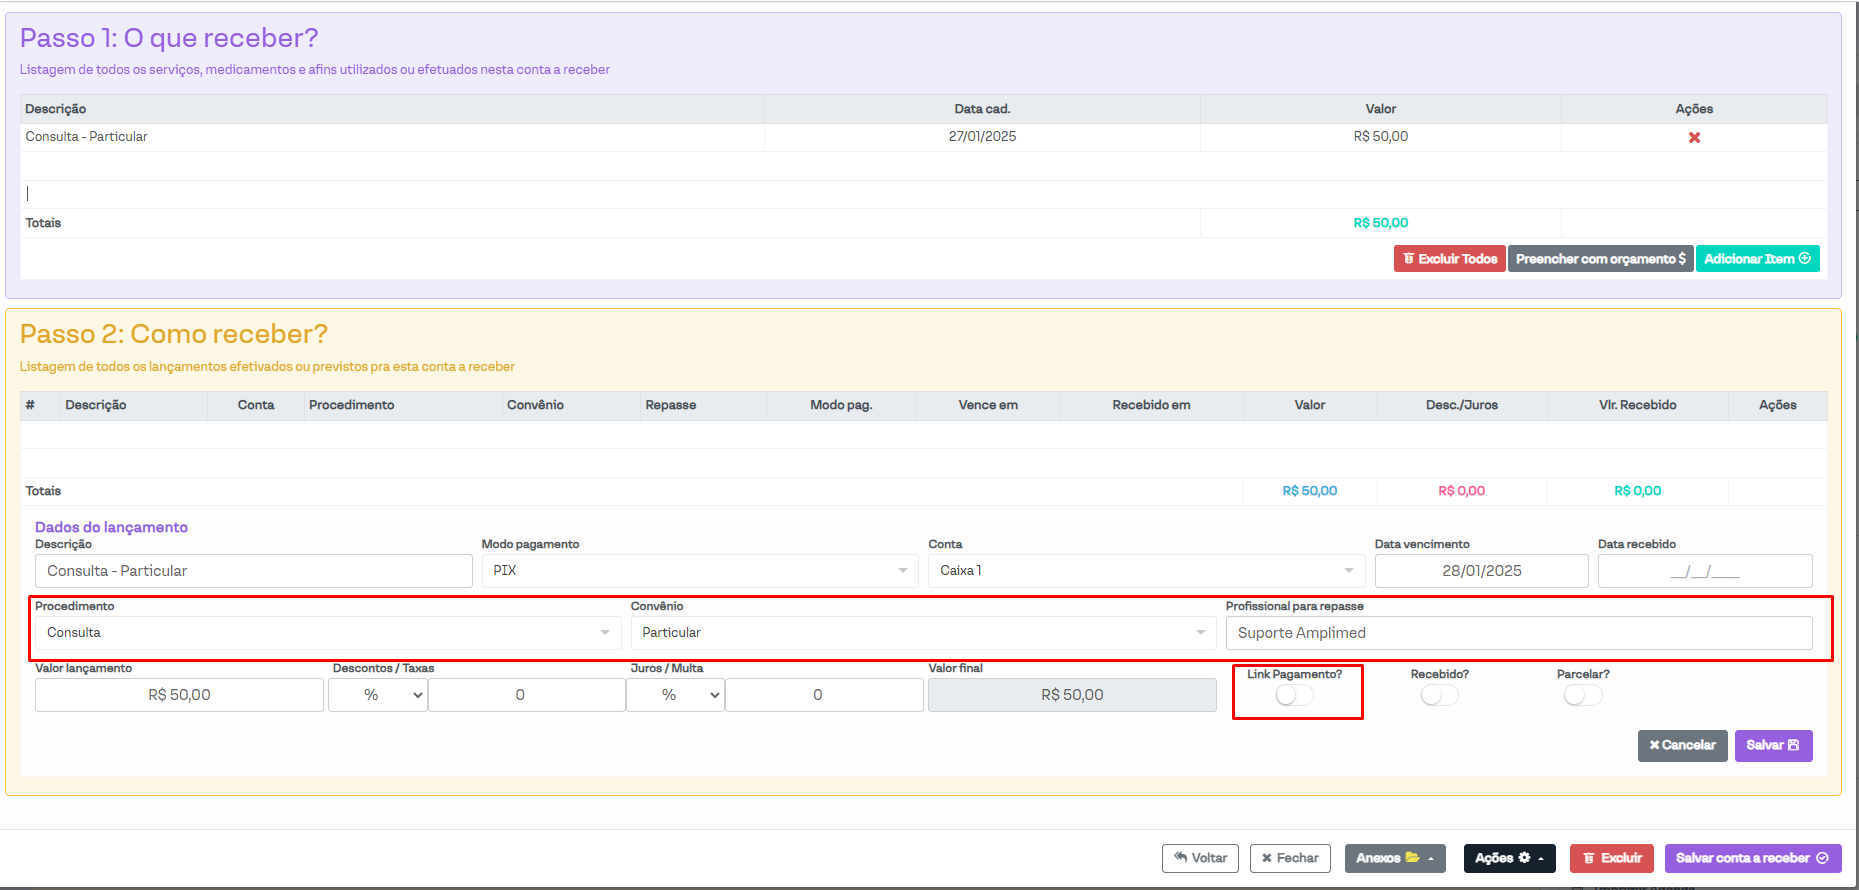Click the Cancelar button
Viewport: 1859px width, 890px height.
1682,745
